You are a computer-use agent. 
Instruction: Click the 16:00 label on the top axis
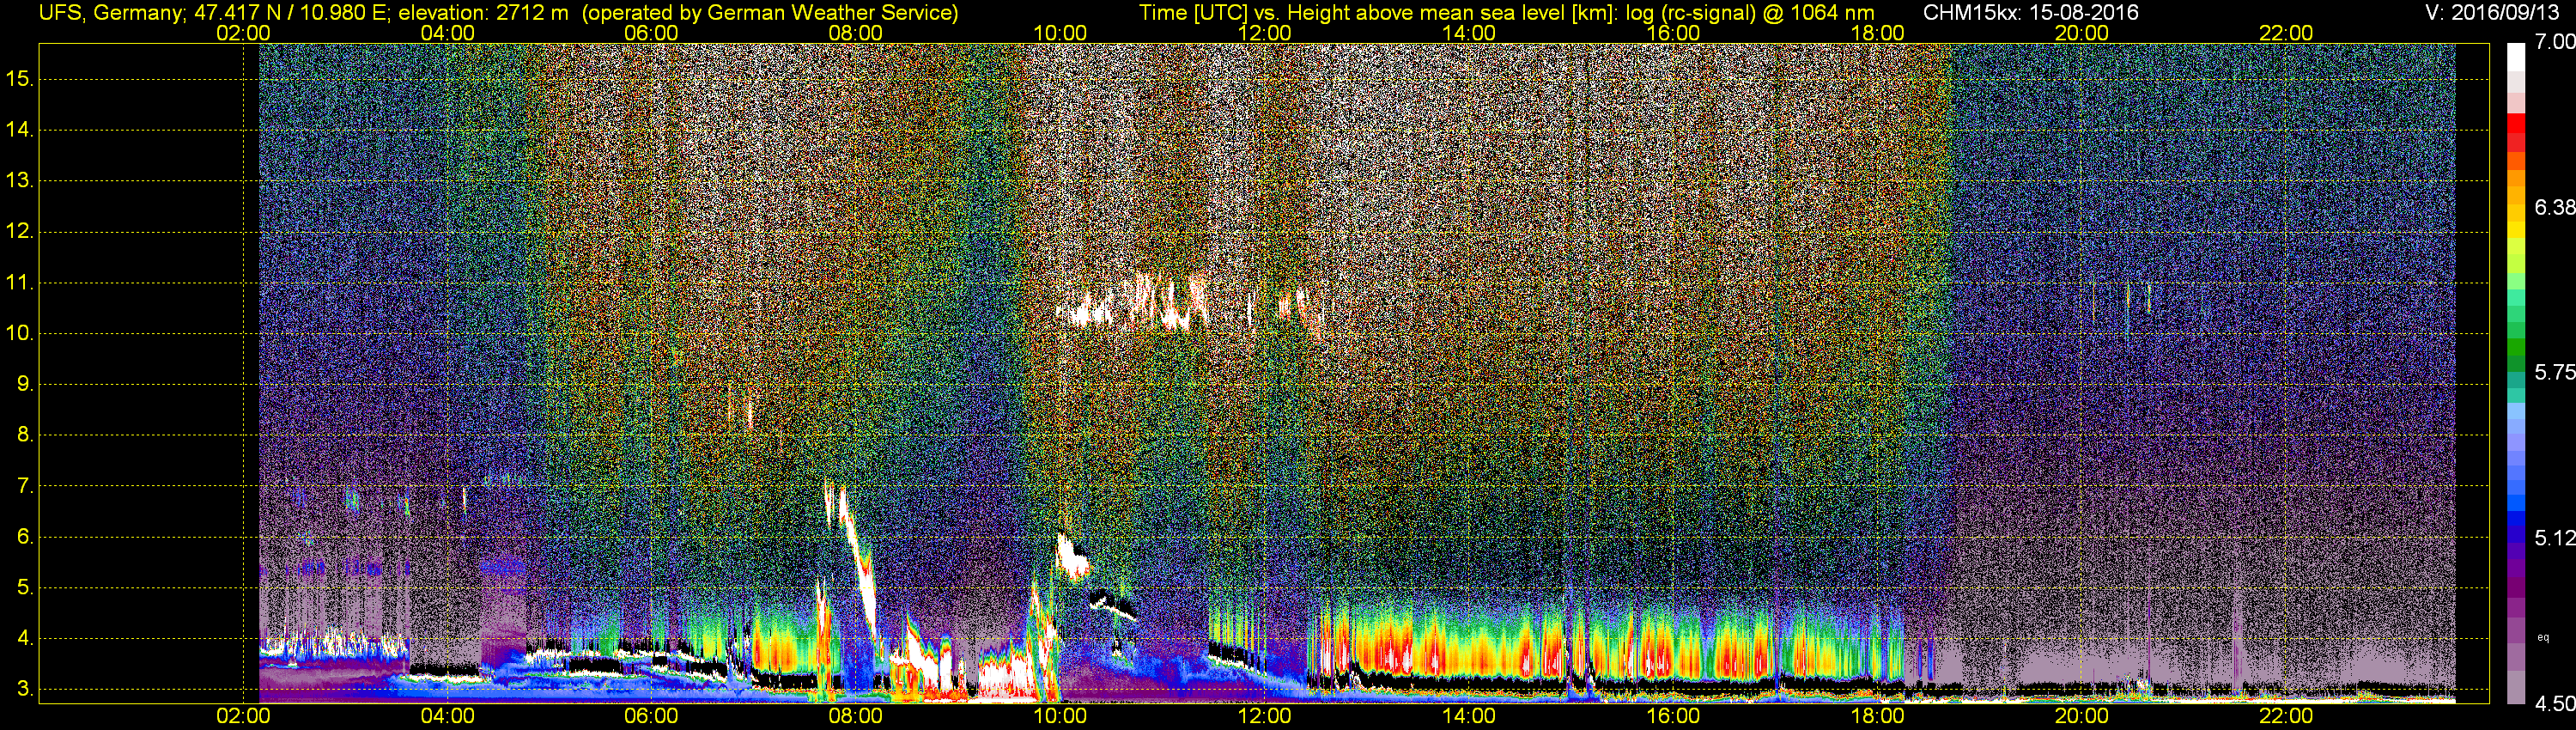(1673, 33)
